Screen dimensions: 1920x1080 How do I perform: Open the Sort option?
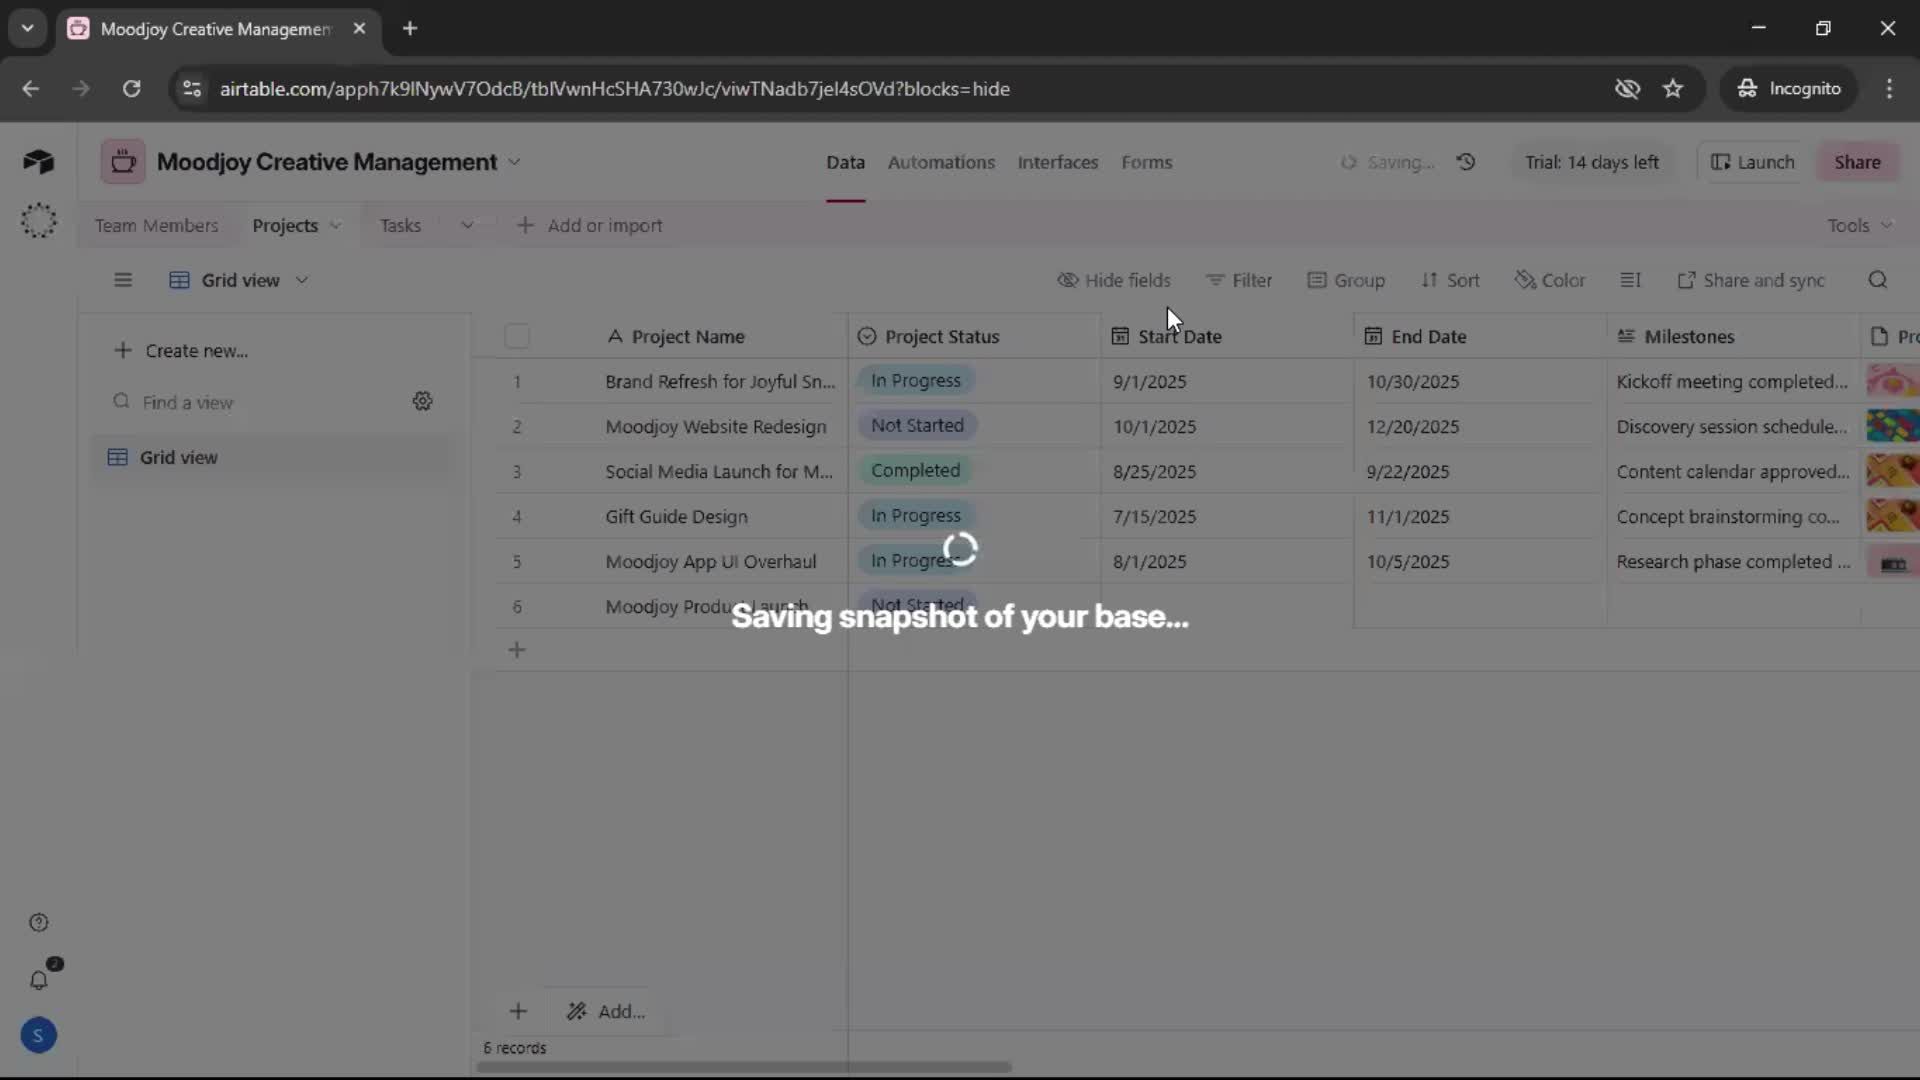tap(1450, 280)
